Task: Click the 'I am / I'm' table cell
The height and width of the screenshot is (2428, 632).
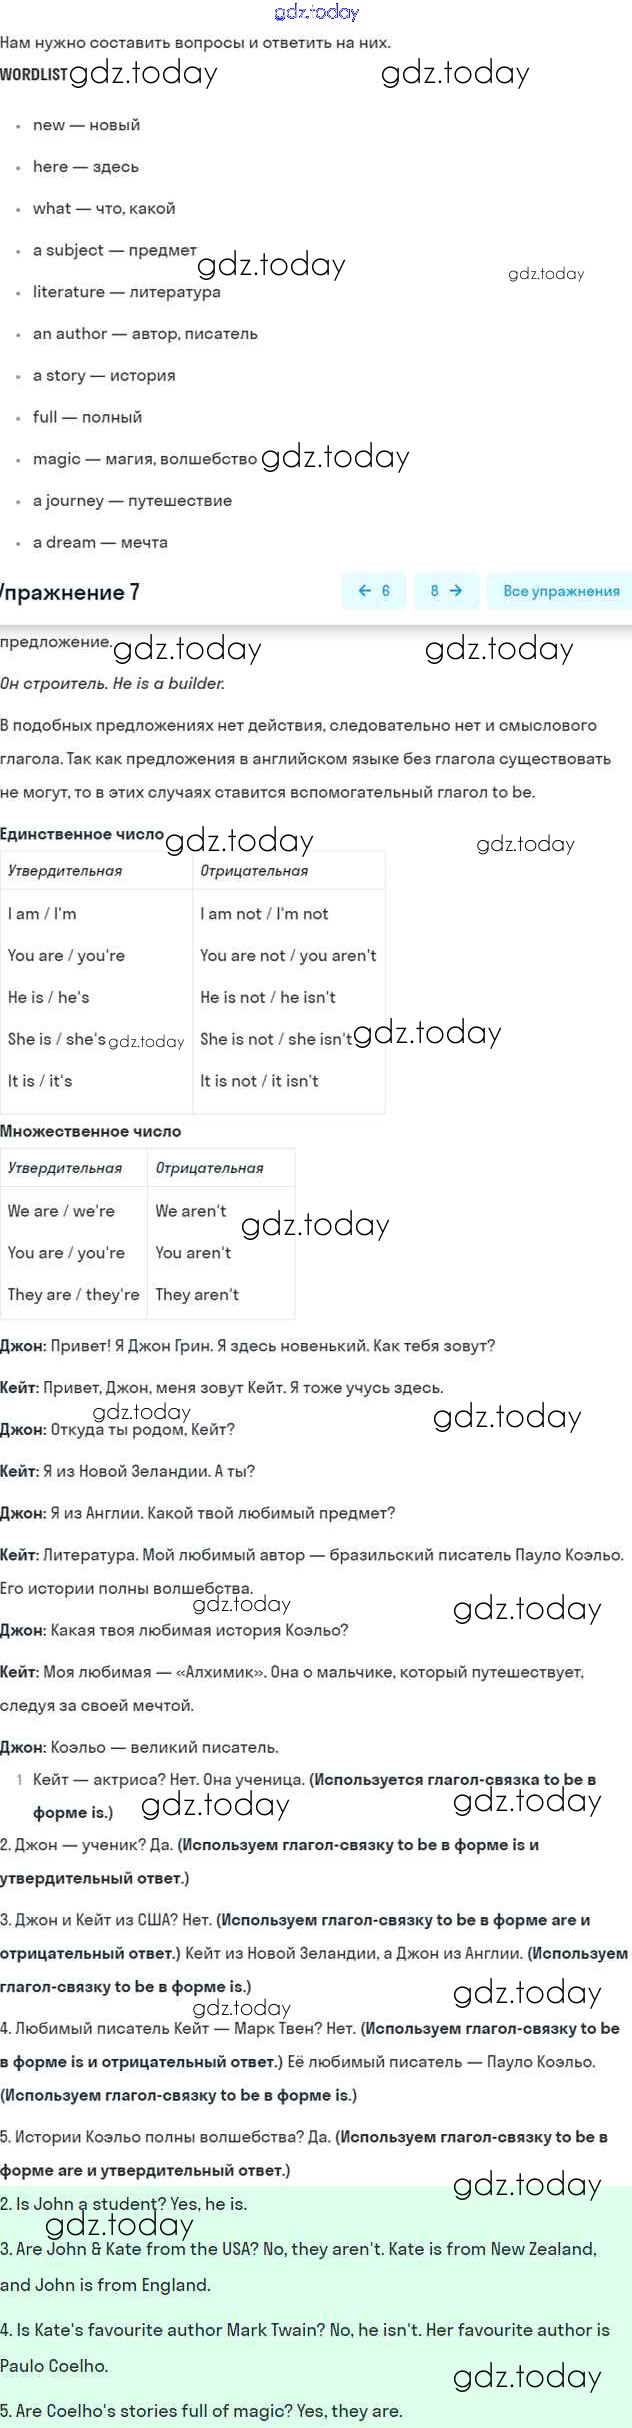Action: click(42, 913)
